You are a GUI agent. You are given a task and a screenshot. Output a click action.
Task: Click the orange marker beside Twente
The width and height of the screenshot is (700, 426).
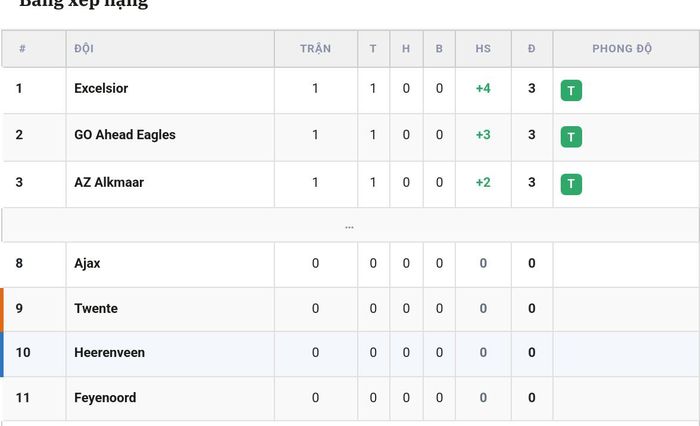[2, 309]
